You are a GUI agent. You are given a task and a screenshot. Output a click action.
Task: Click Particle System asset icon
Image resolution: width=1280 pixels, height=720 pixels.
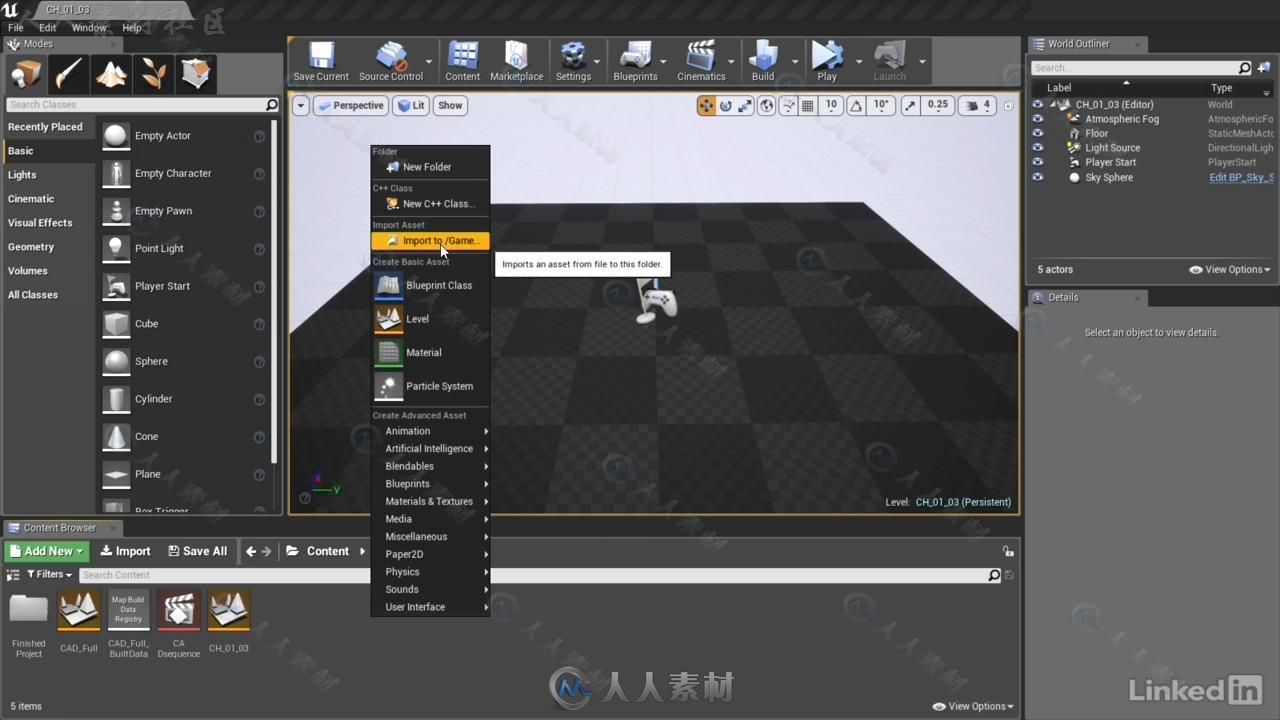coord(389,386)
